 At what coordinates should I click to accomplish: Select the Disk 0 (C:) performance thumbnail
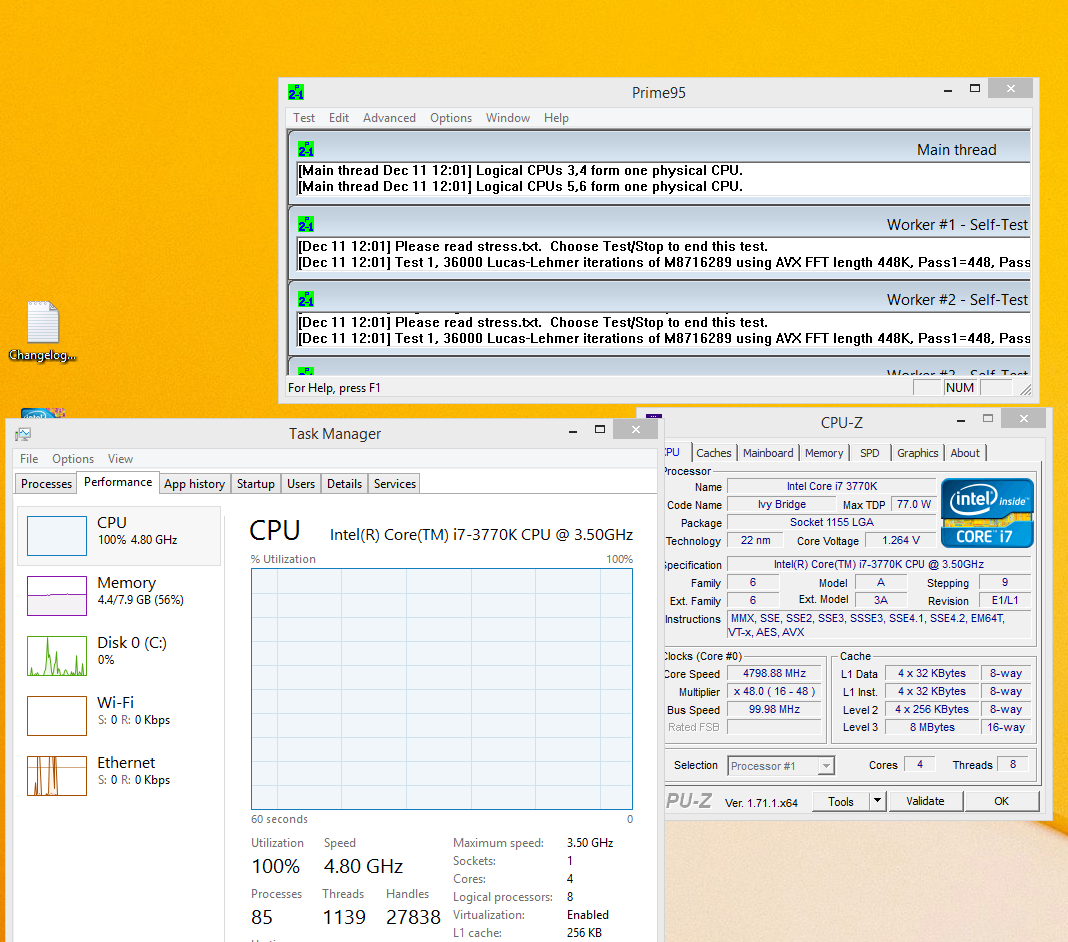[57, 655]
